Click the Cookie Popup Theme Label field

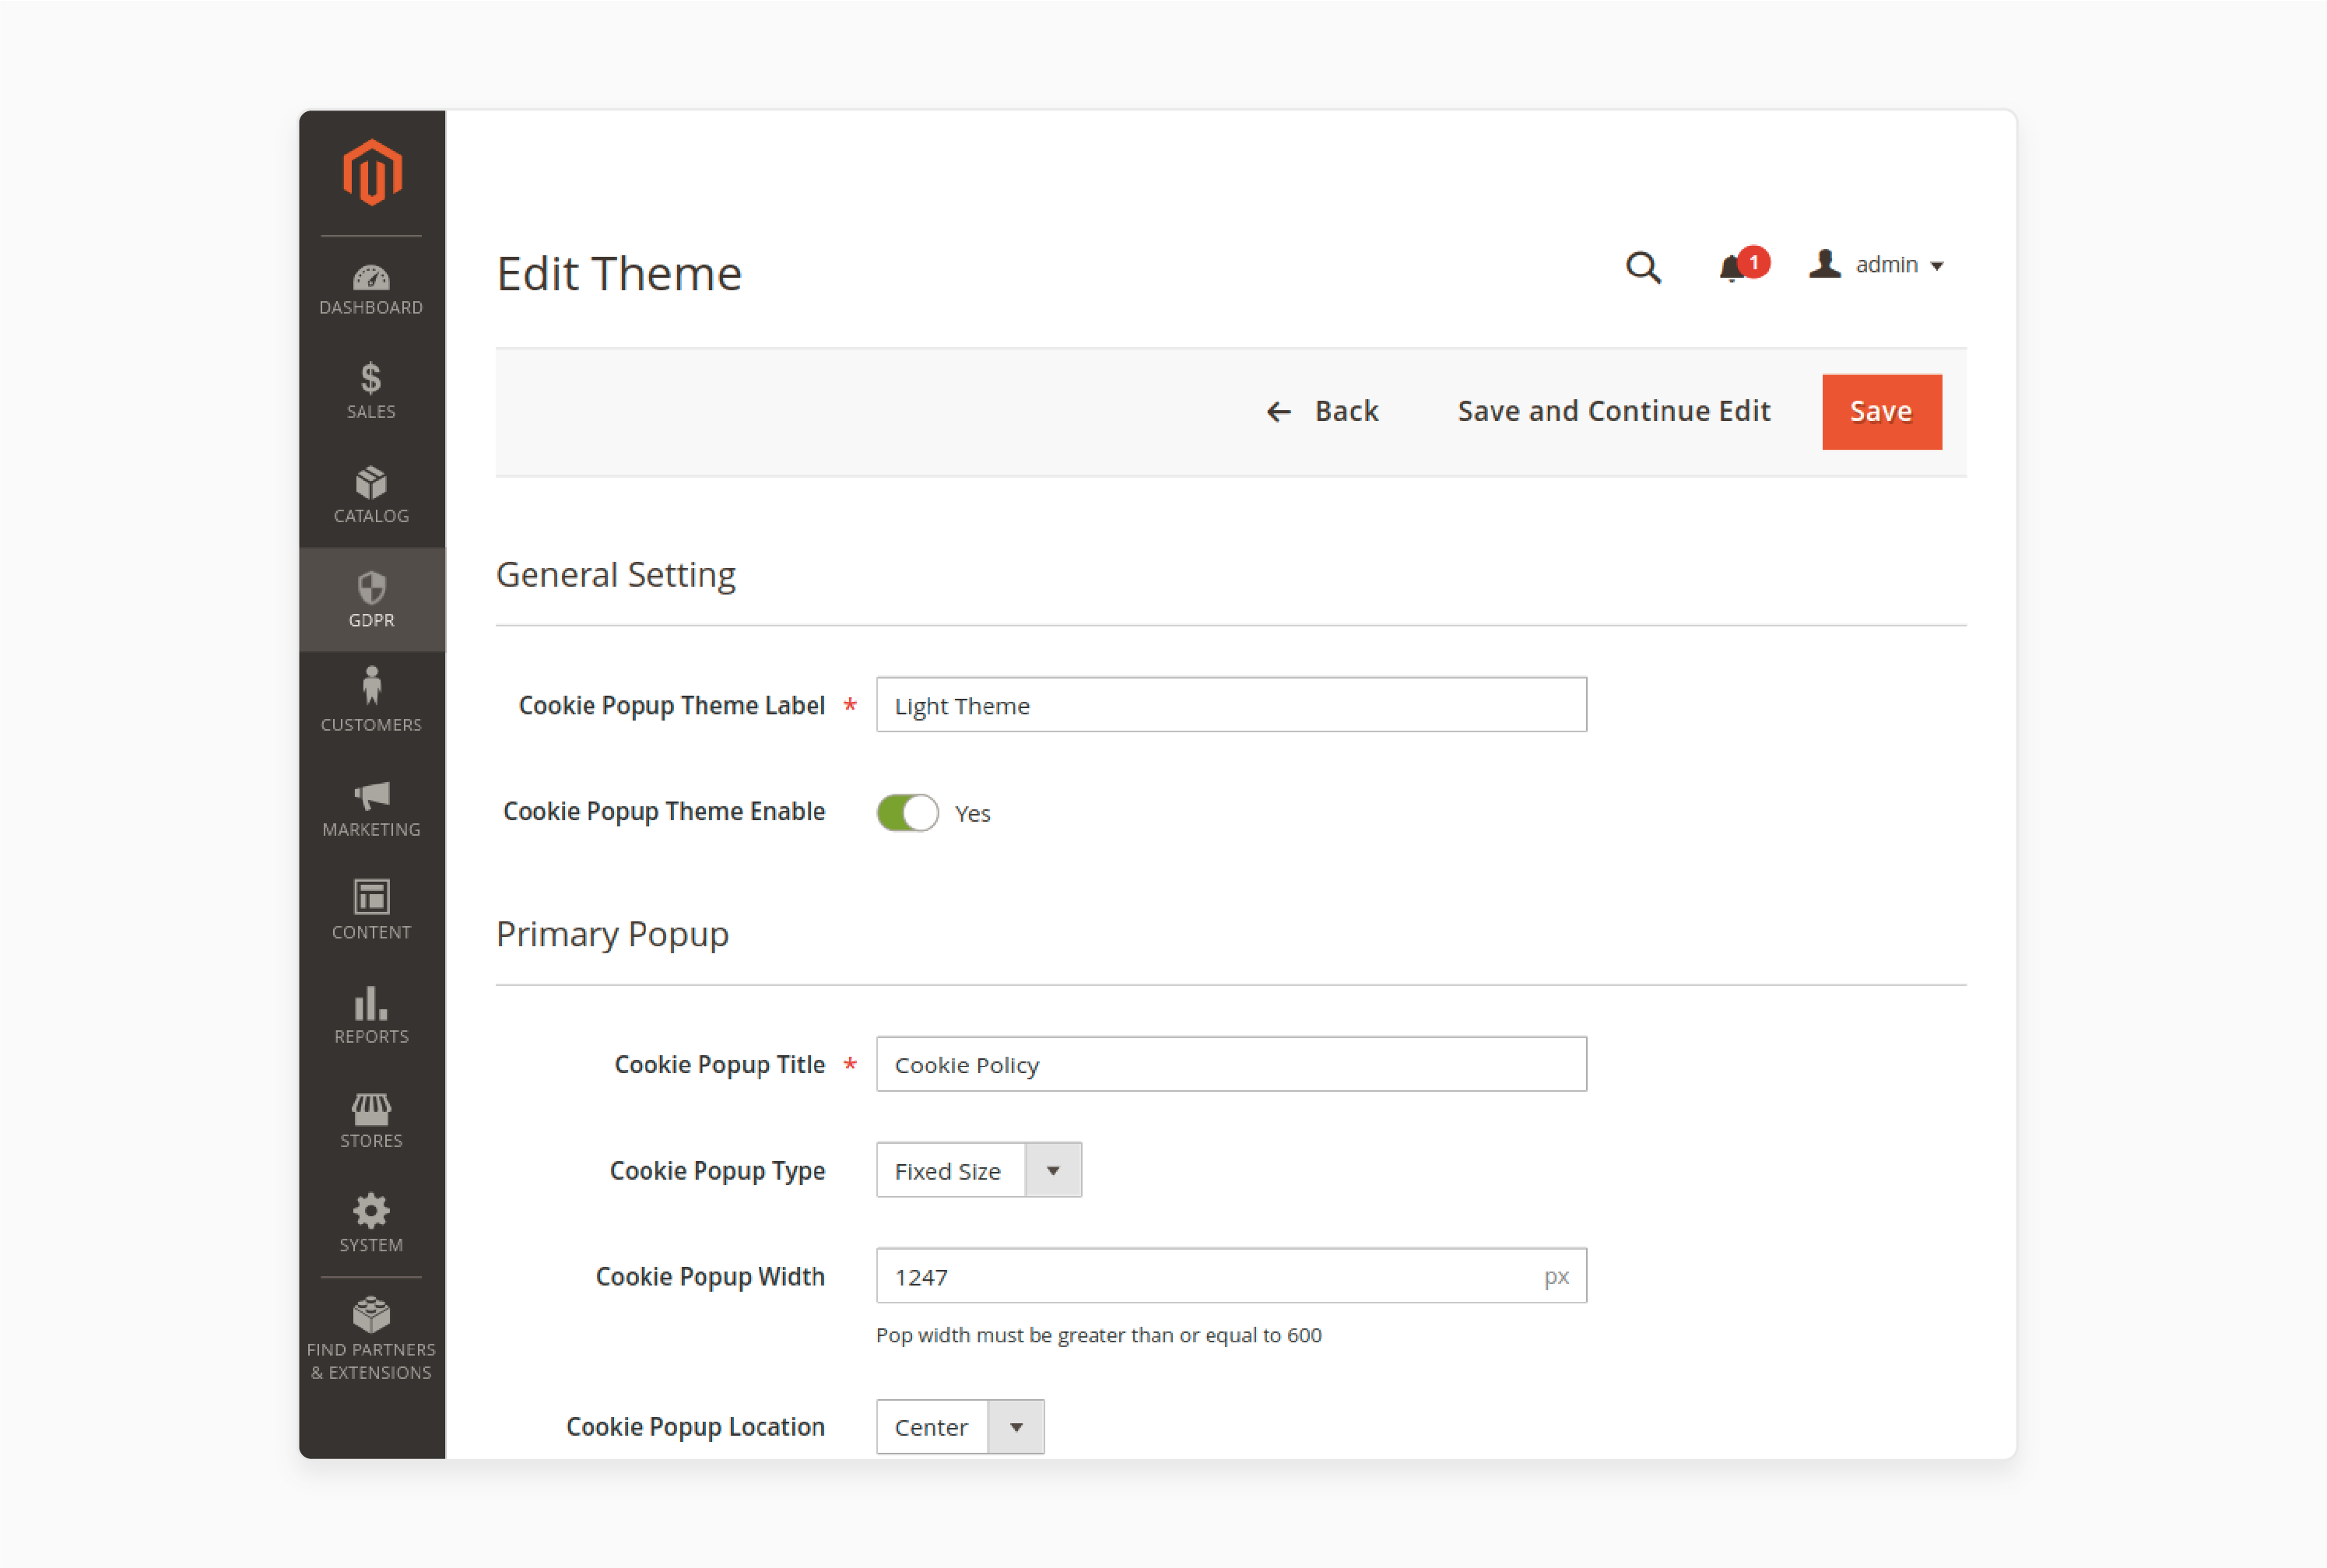pyautogui.click(x=1231, y=705)
